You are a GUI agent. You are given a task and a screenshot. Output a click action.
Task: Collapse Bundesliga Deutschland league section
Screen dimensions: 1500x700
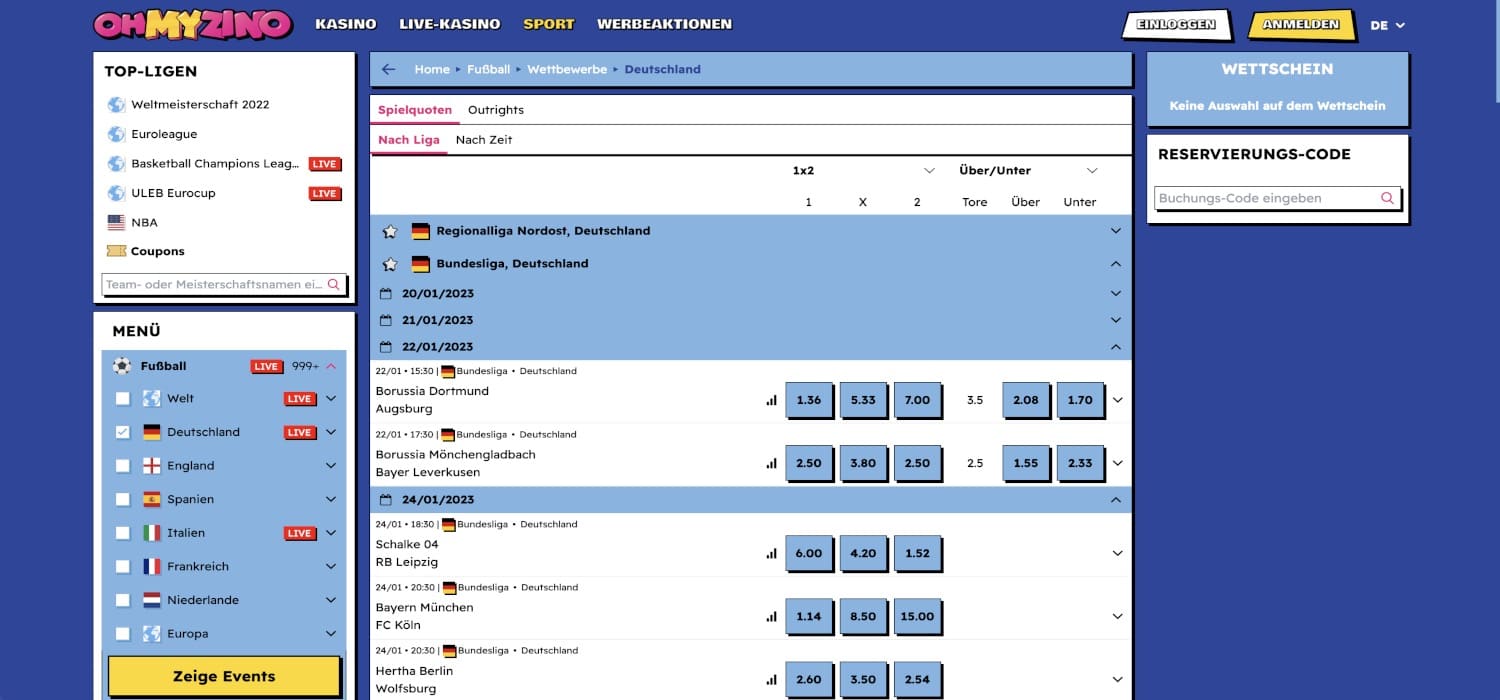point(1116,264)
